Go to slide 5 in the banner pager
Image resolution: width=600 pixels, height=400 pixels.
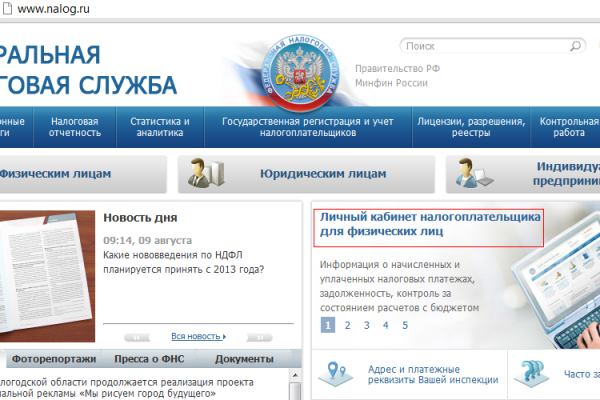point(405,325)
